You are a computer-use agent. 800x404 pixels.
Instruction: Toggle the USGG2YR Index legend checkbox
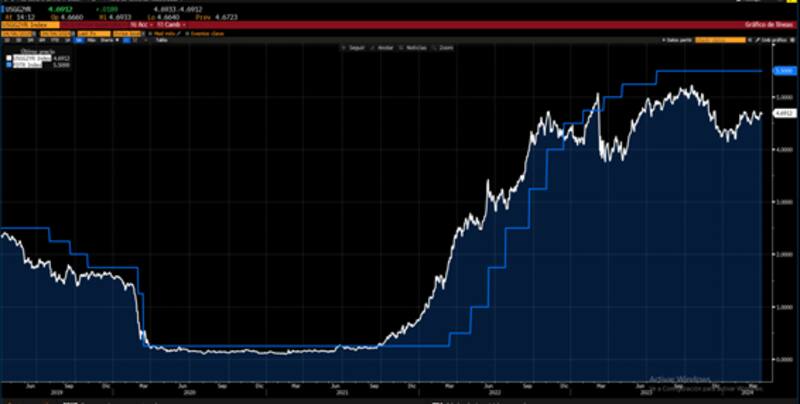(8, 59)
